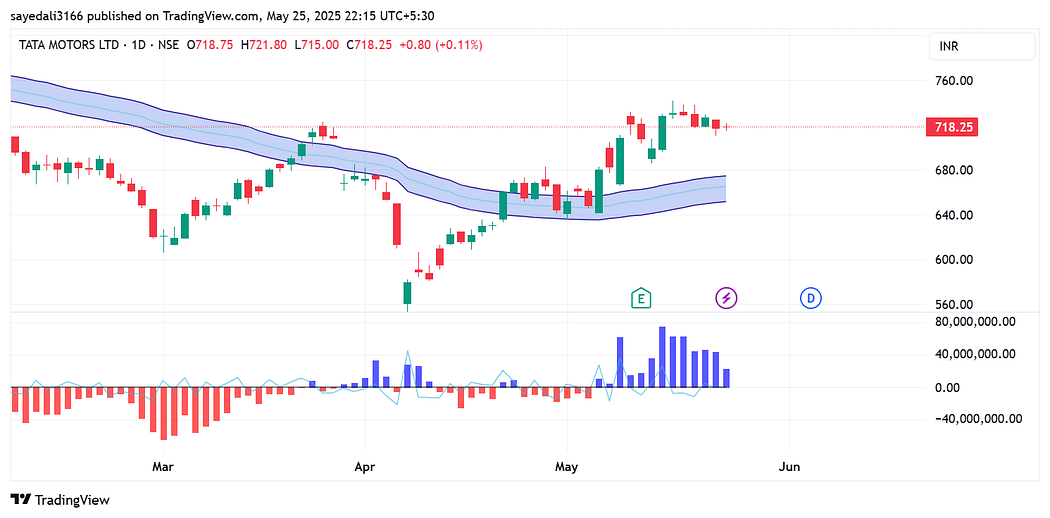Click the red 718.25 current price label
Screen dimensions: 1050x518
[x=952, y=127]
